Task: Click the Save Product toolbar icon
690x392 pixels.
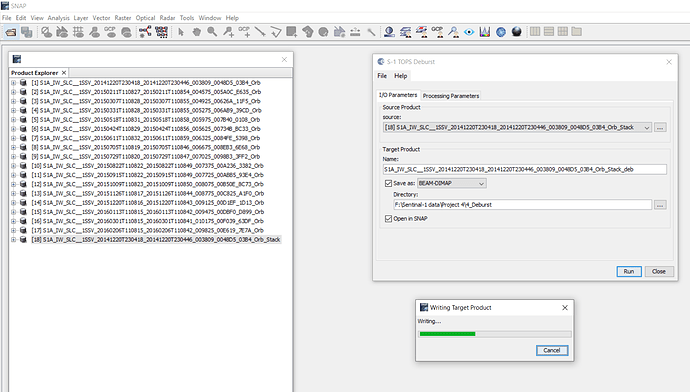Action: pyautogui.click(x=27, y=32)
